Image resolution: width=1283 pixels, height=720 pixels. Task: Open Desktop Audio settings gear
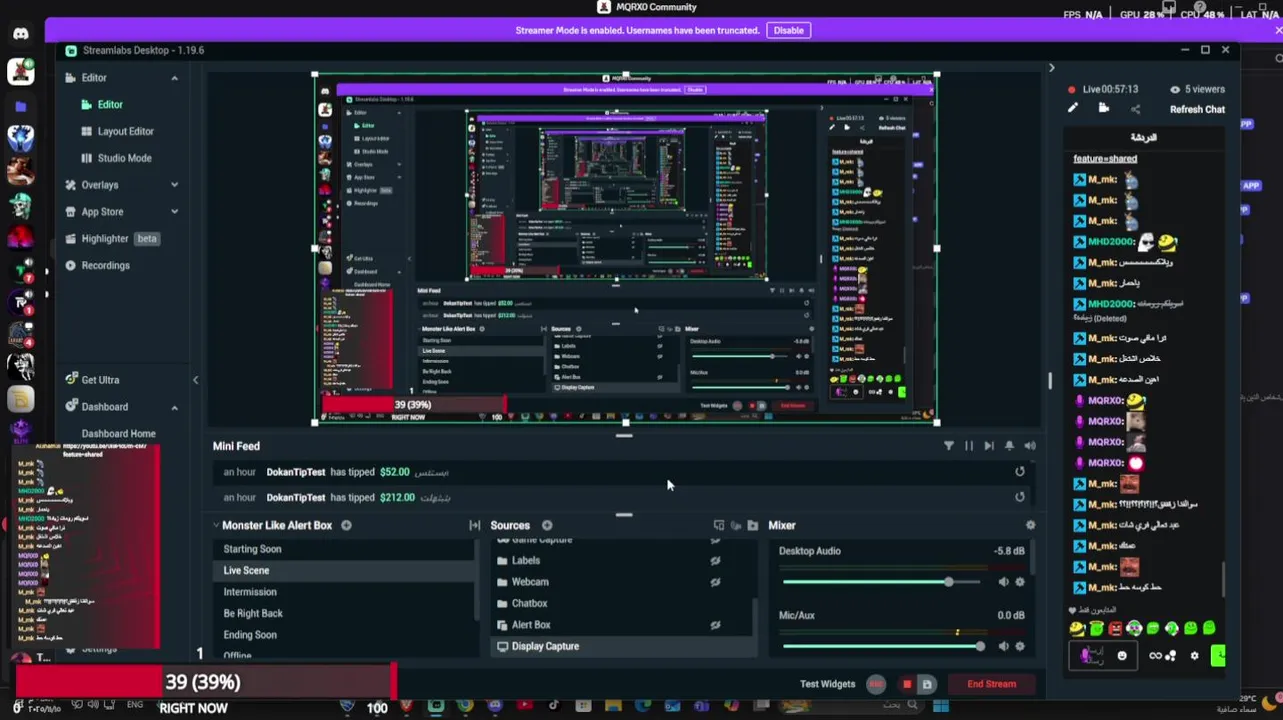(x=1020, y=582)
